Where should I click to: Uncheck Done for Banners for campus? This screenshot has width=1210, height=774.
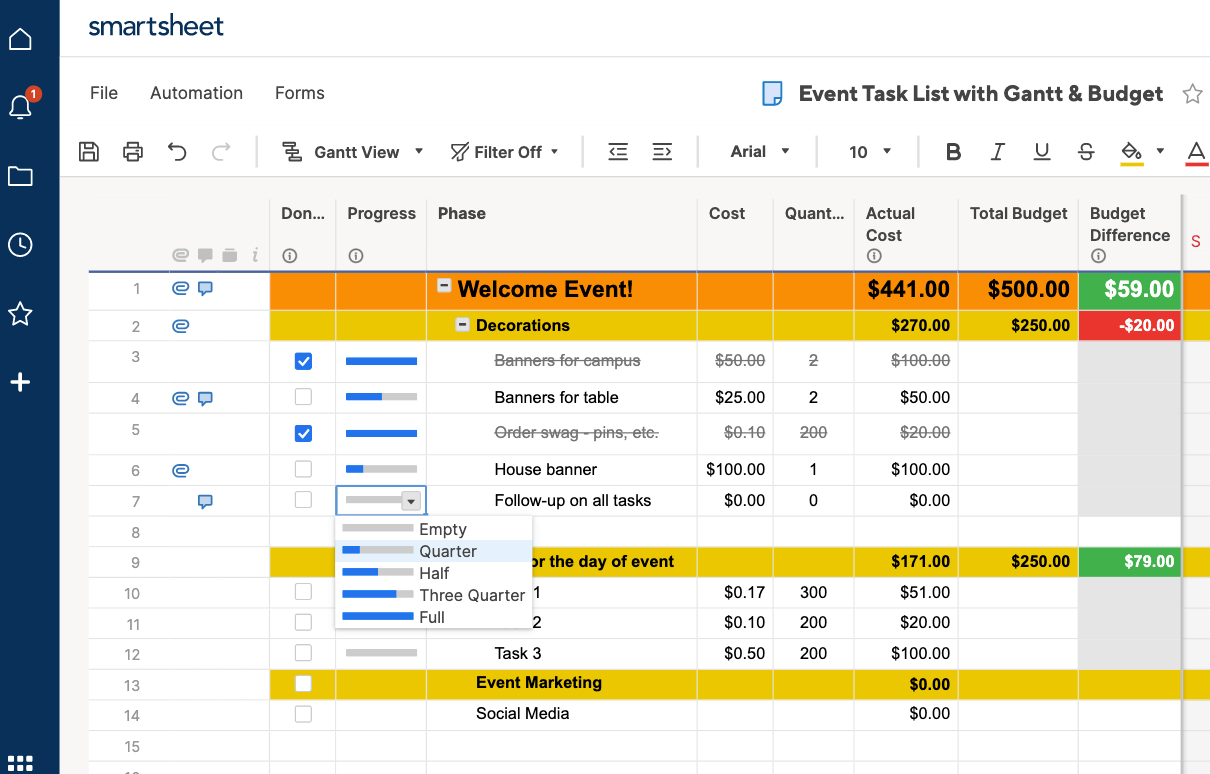tap(303, 361)
